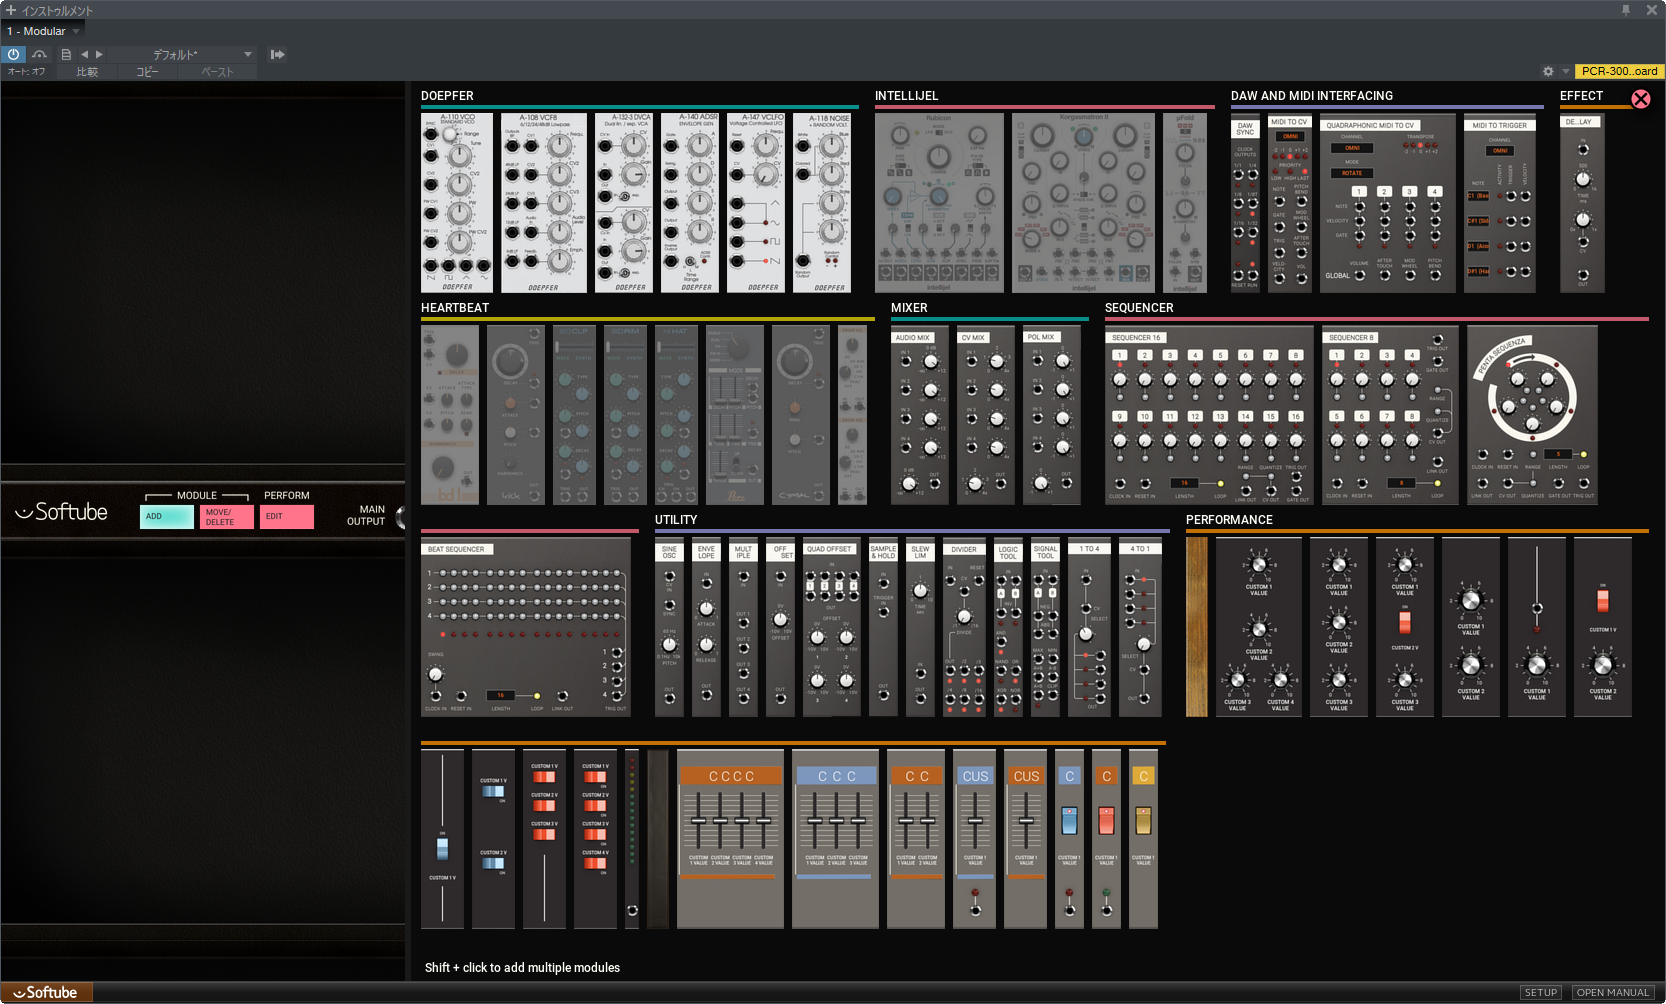
Task: Add the DELAY effect module
Action: pyautogui.click(x=1583, y=203)
